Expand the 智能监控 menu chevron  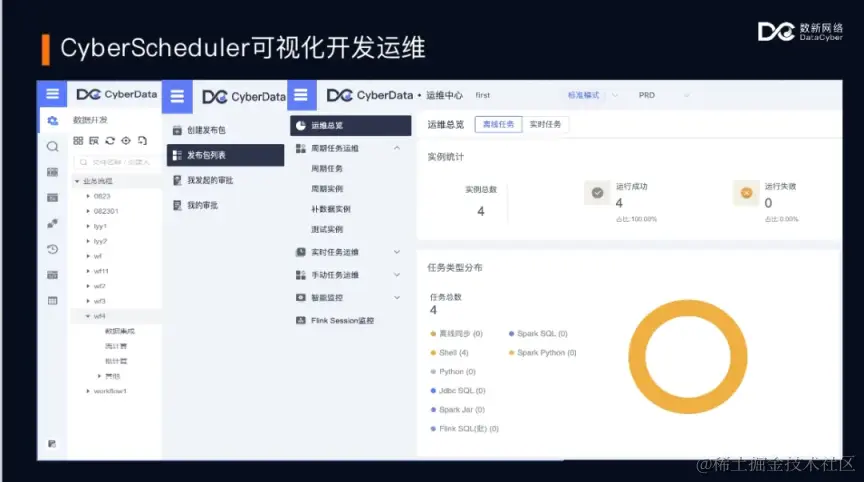(x=397, y=297)
